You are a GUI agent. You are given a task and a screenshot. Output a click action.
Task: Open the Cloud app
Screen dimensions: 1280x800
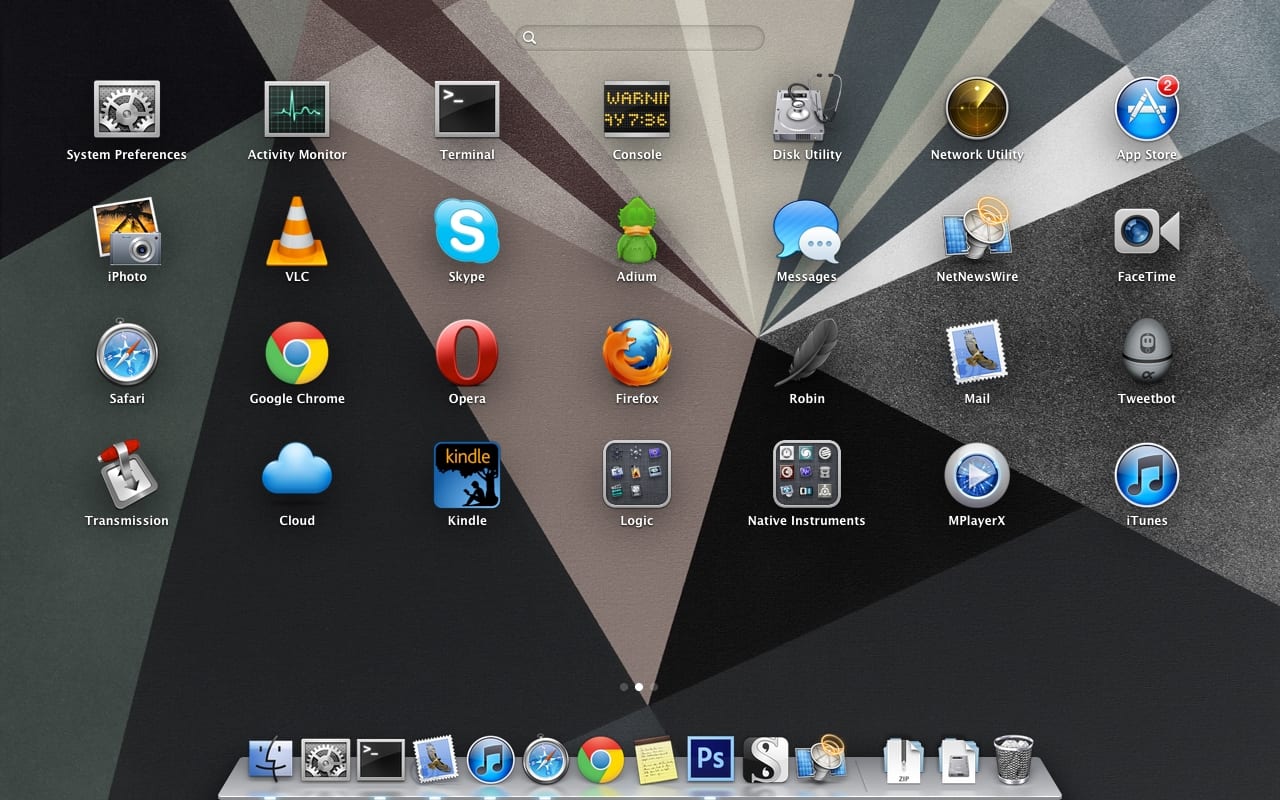click(297, 470)
